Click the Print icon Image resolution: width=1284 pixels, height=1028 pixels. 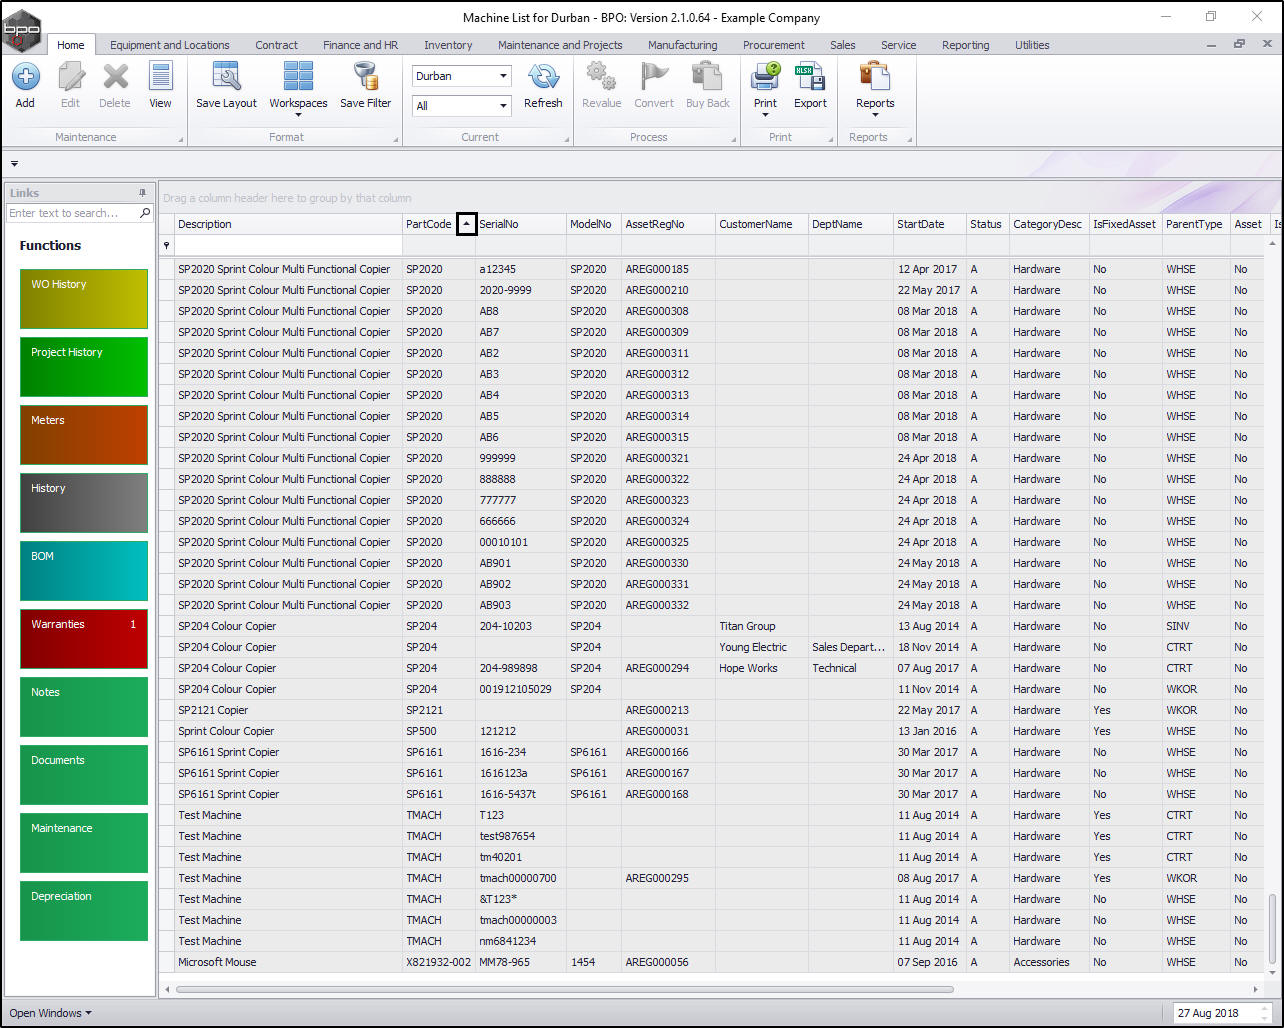(x=765, y=76)
